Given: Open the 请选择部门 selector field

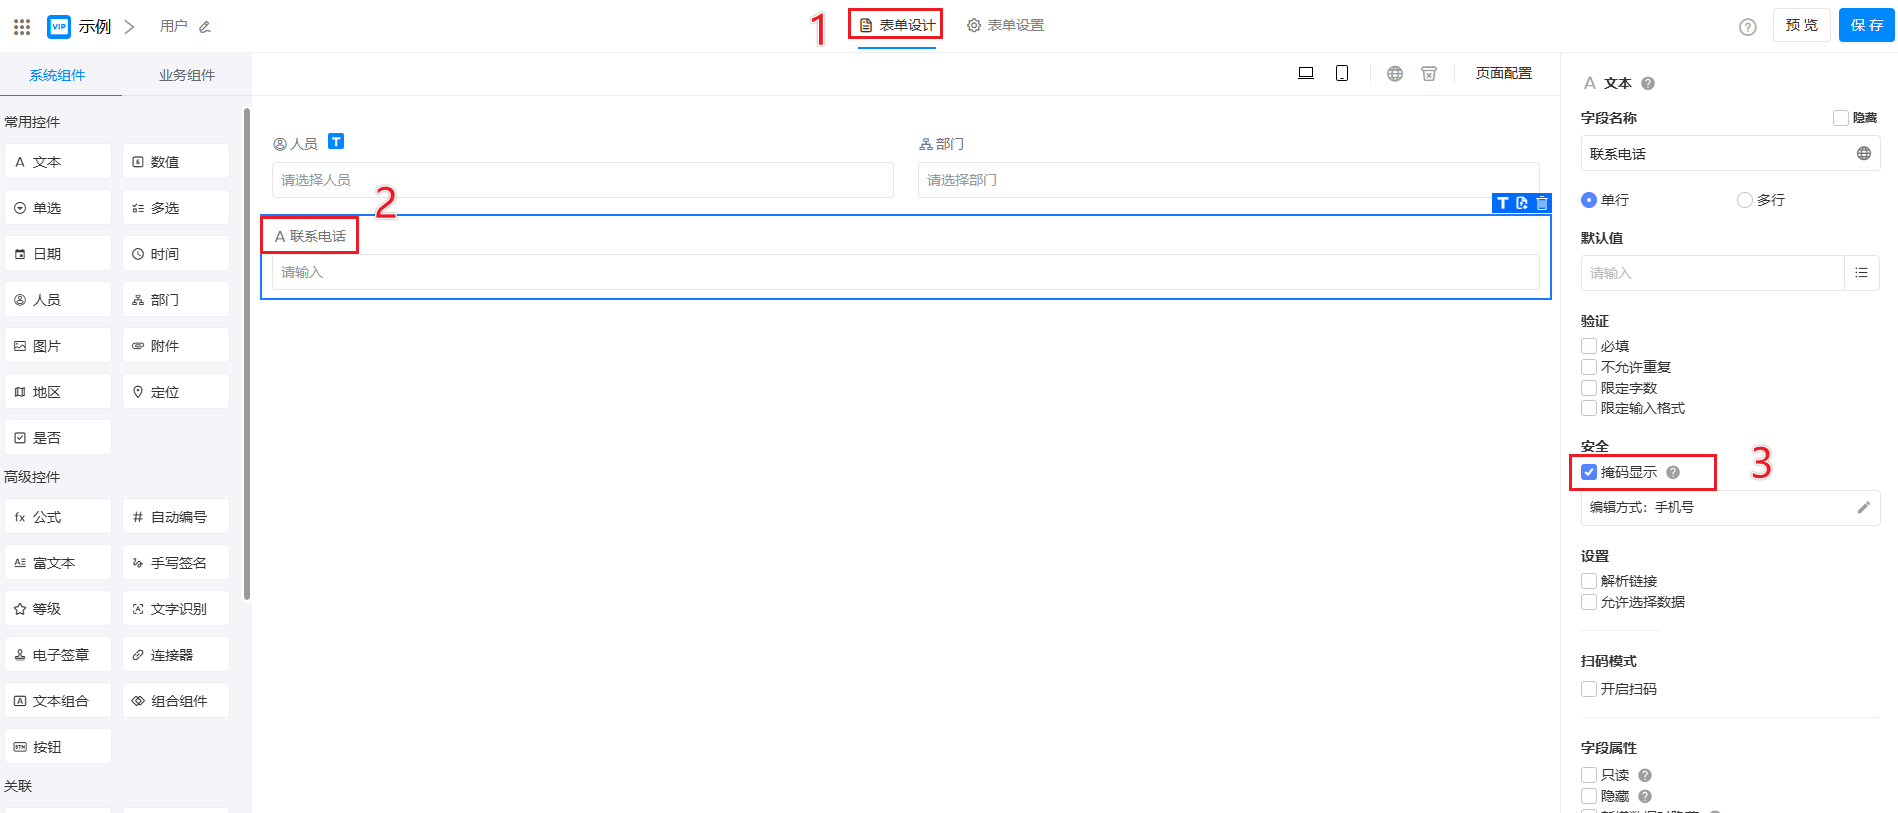Looking at the screenshot, I should [1228, 180].
